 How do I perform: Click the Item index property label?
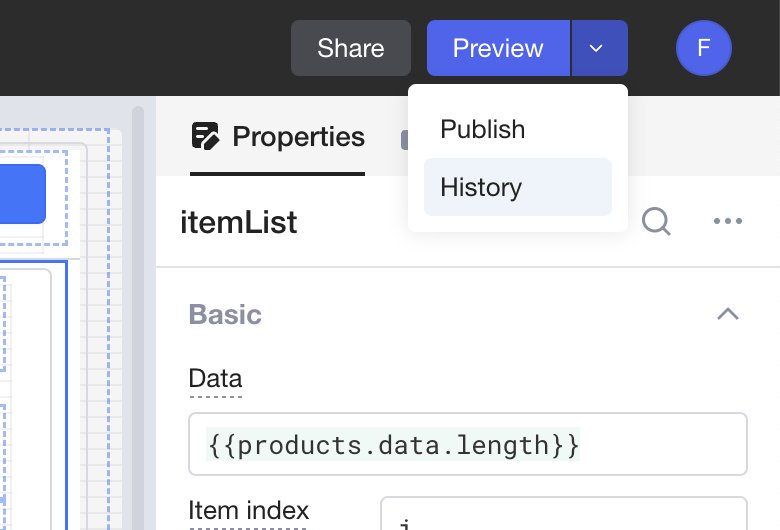point(249,511)
